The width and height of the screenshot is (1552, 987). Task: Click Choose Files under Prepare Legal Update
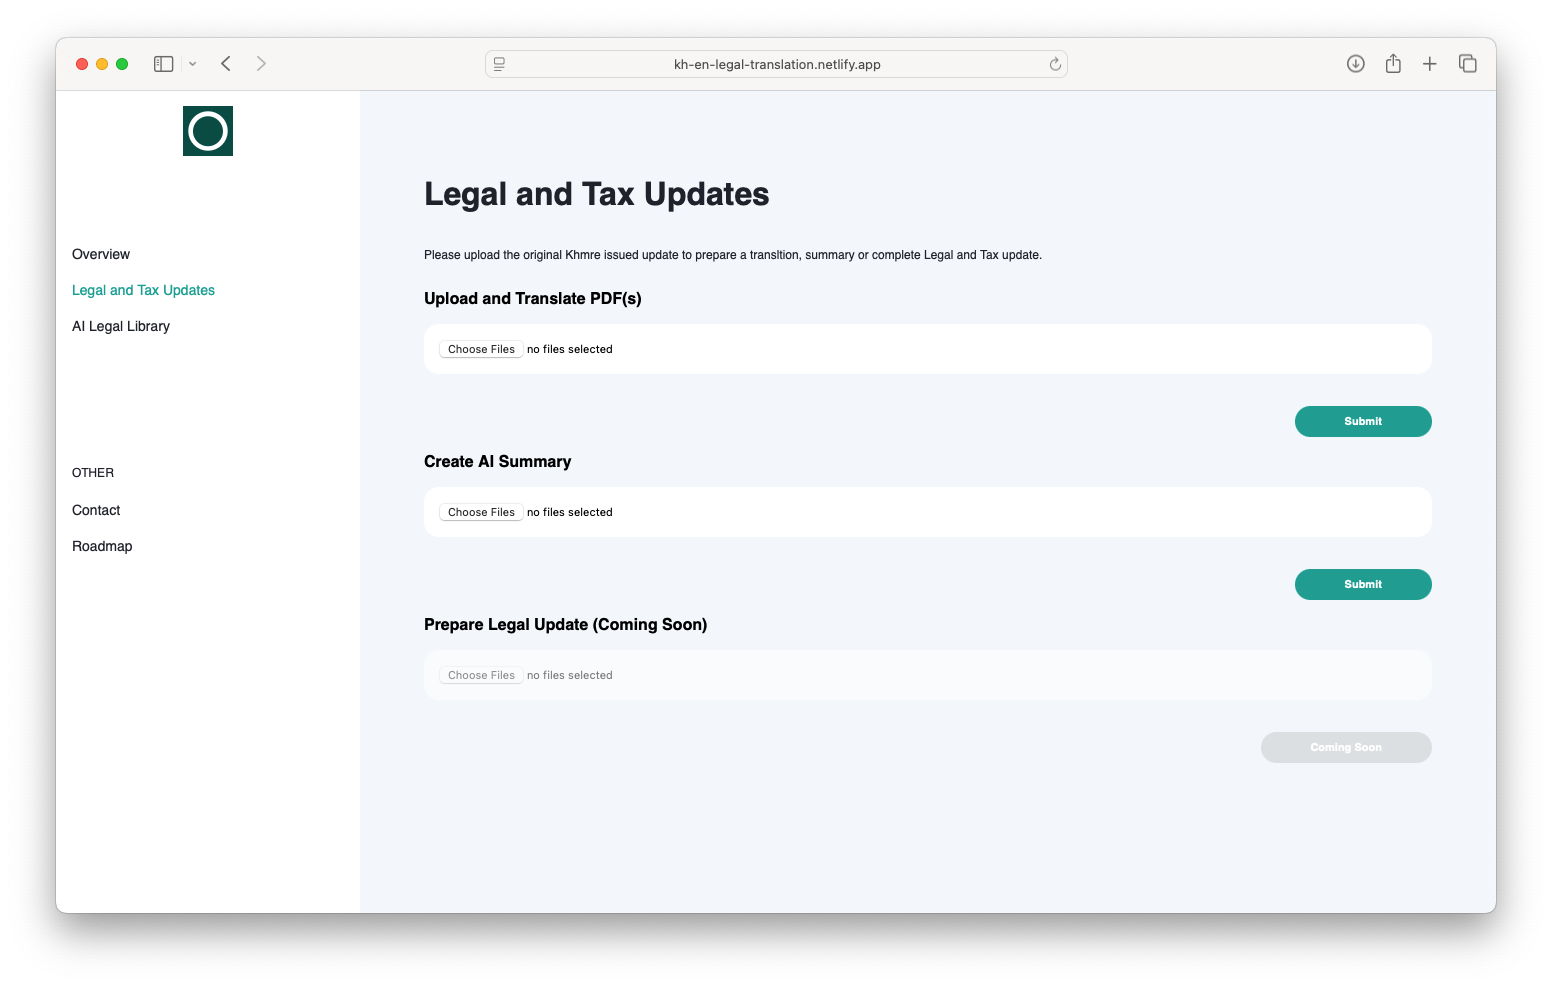481,675
